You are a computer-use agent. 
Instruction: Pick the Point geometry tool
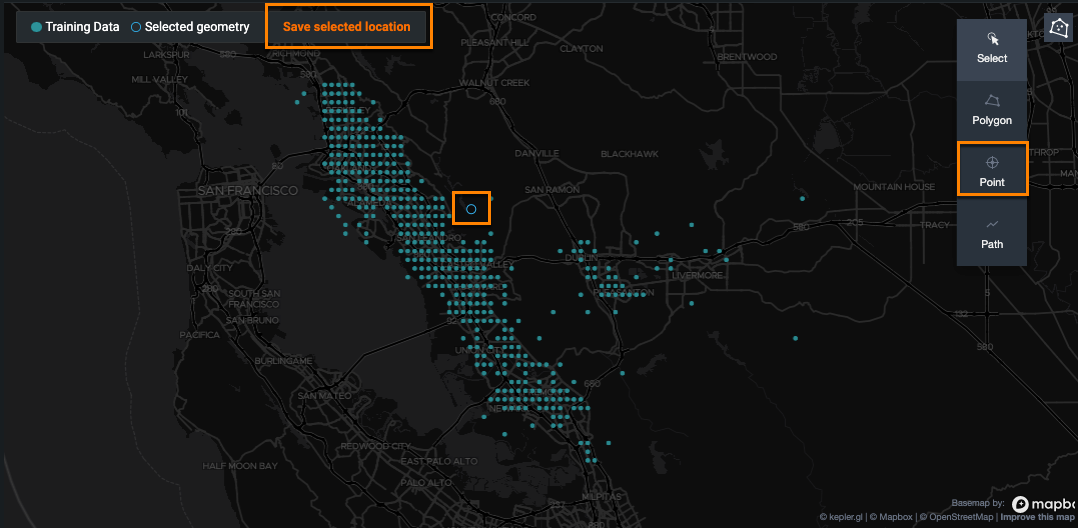[992, 171]
